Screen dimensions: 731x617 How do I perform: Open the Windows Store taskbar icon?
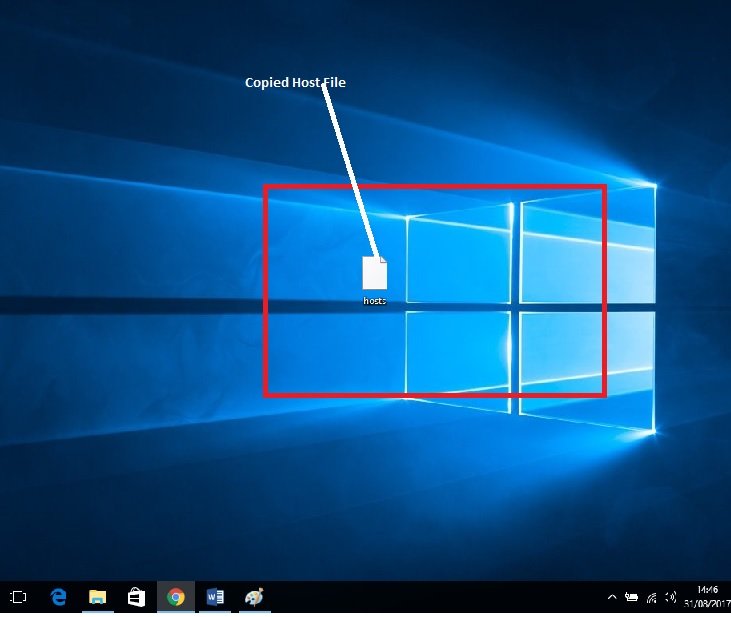[137, 597]
